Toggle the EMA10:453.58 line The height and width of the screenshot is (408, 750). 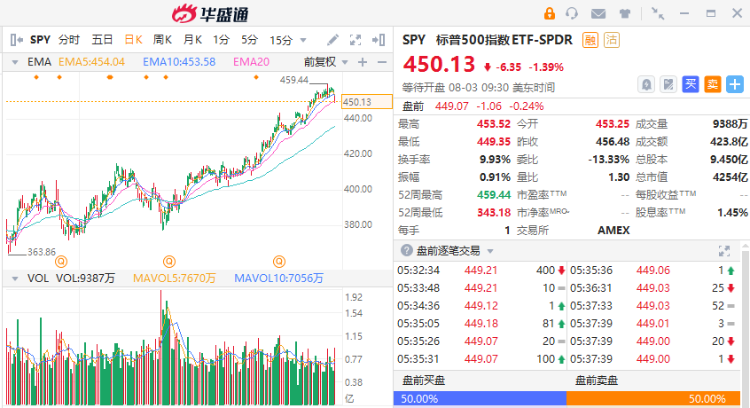point(179,62)
